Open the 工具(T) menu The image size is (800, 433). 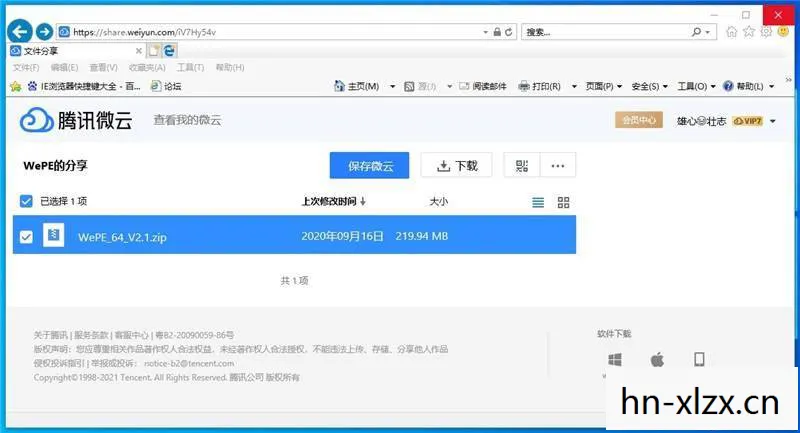190,67
